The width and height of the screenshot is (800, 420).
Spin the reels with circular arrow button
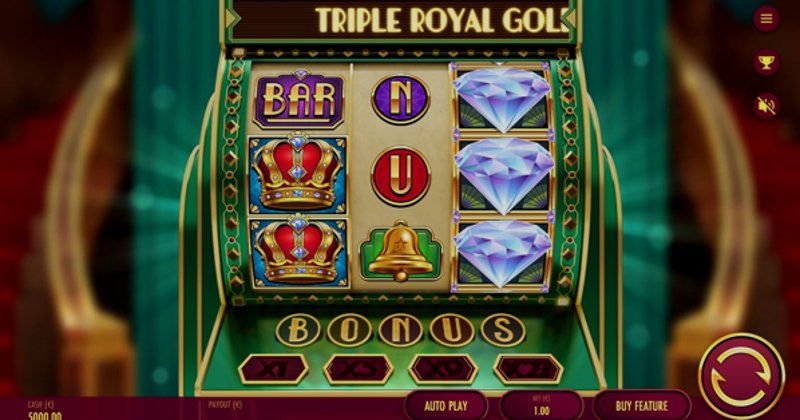coord(741,377)
